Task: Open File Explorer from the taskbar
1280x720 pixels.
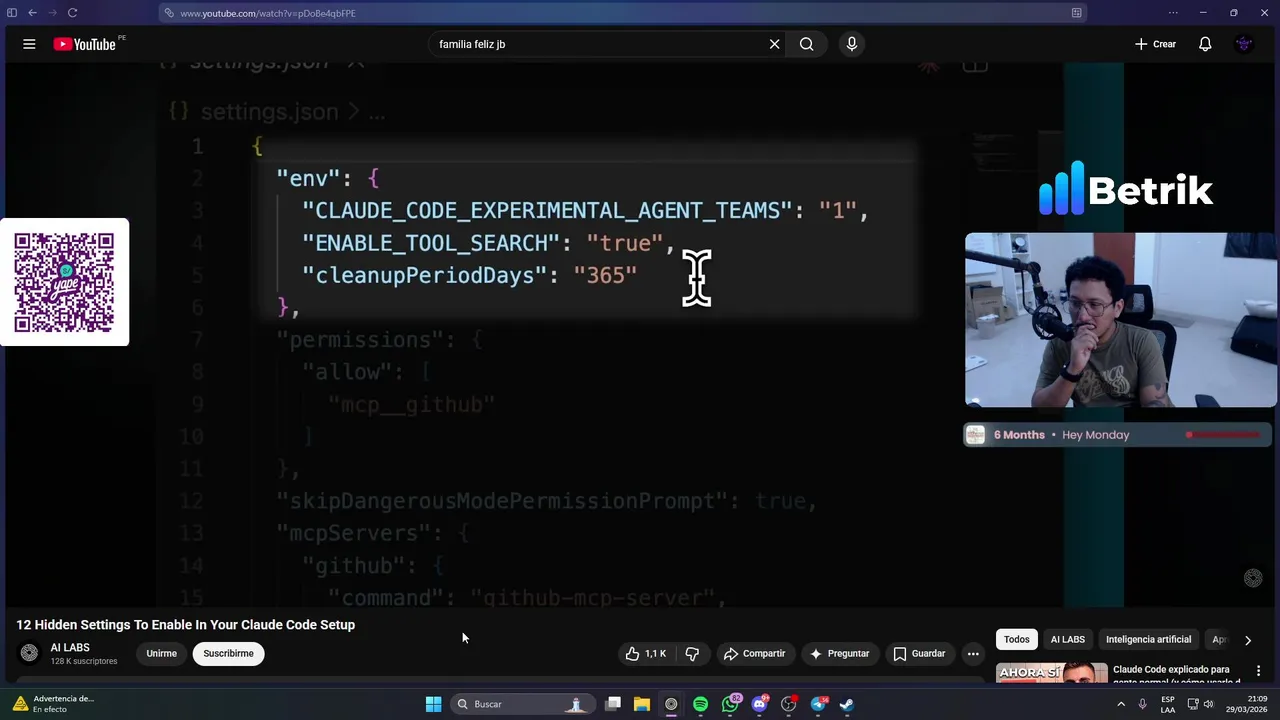Action: (642, 704)
